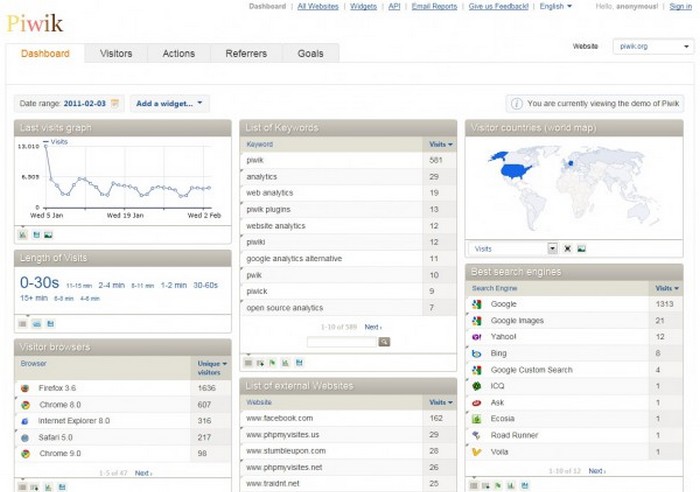Click the 'Ecosia' search engine row

point(574,419)
